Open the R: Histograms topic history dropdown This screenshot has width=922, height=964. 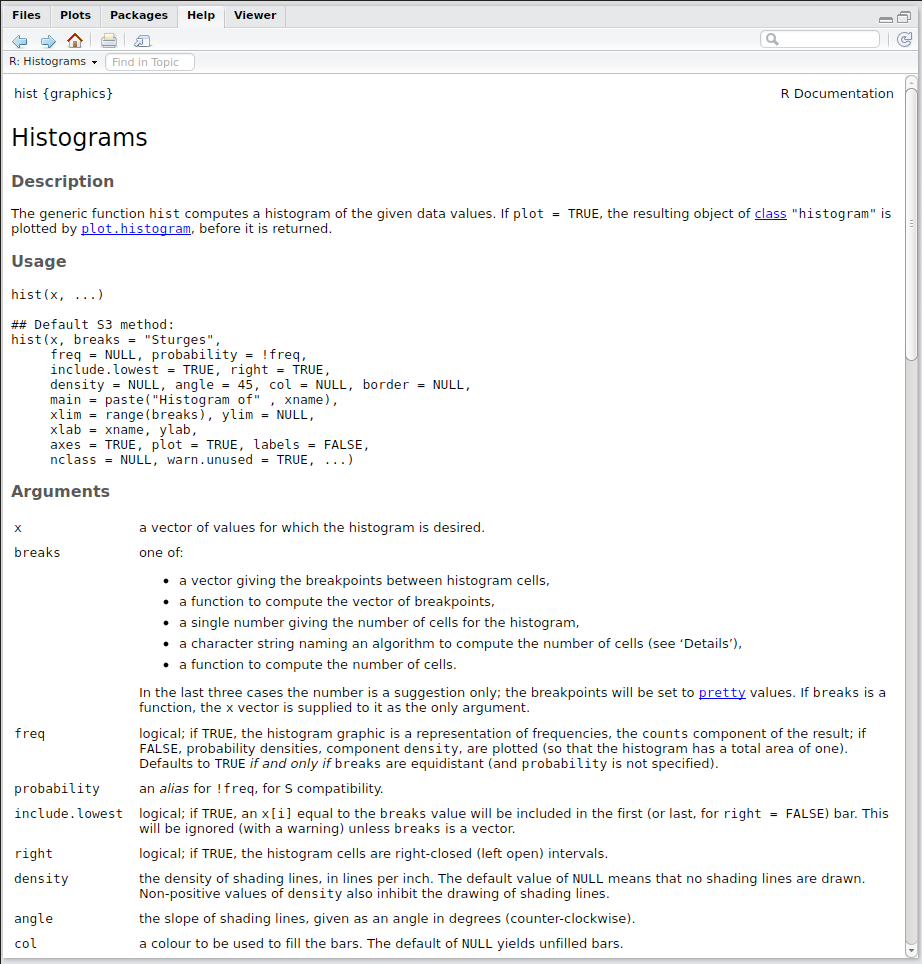[53, 61]
